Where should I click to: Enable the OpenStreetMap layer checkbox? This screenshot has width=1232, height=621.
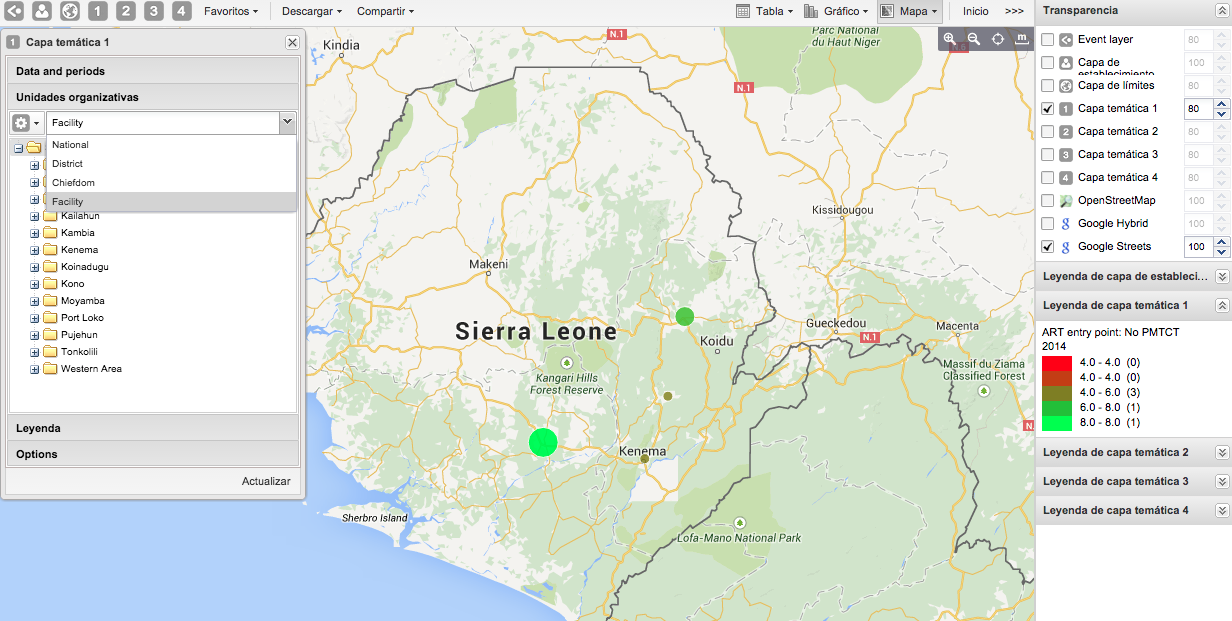pyautogui.click(x=1048, y=201)
